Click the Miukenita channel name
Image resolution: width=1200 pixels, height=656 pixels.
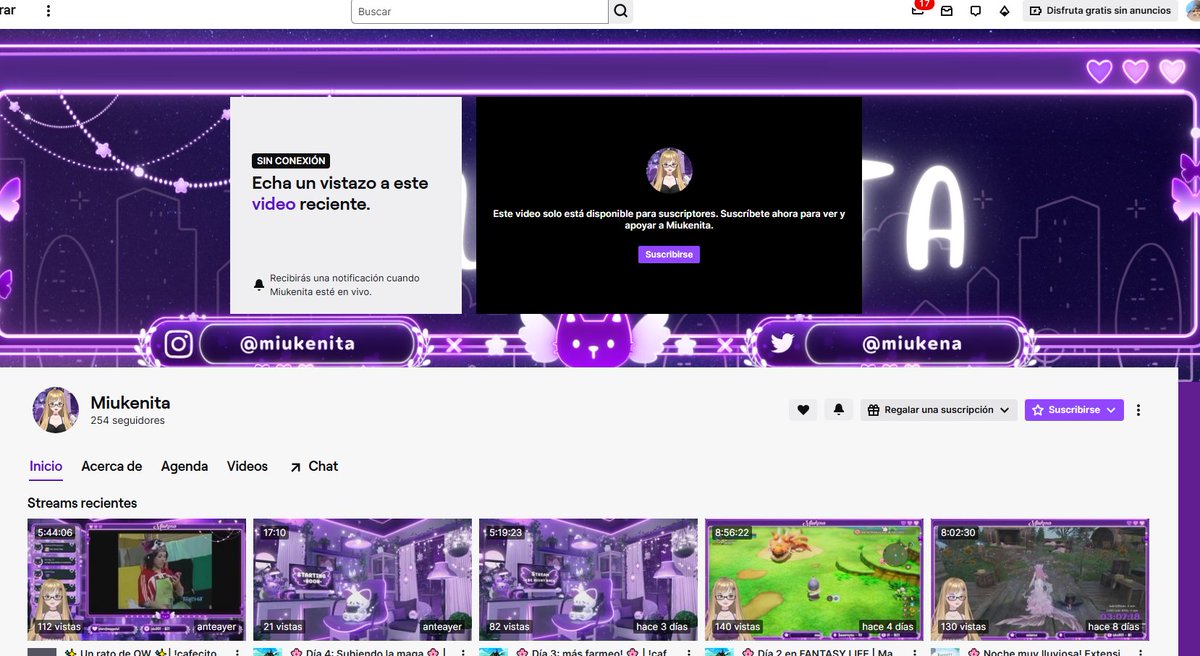pos(130,403)
